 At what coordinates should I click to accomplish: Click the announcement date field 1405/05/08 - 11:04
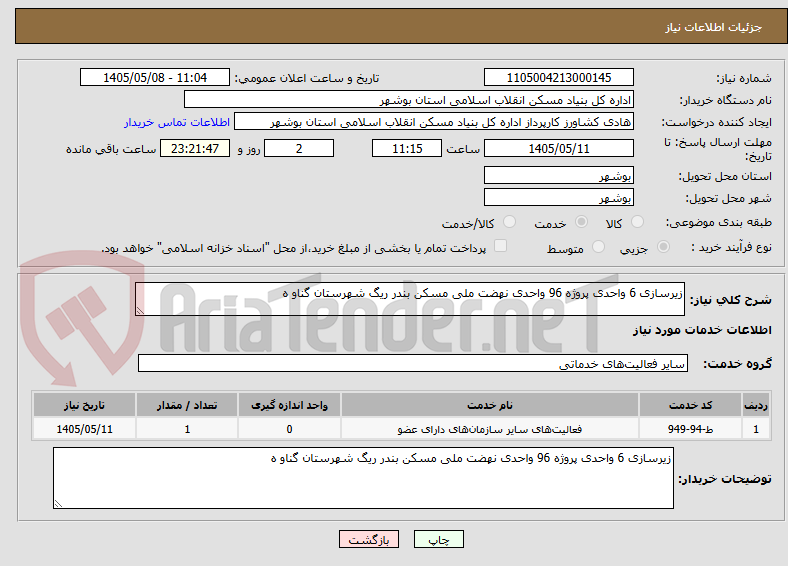155,78
